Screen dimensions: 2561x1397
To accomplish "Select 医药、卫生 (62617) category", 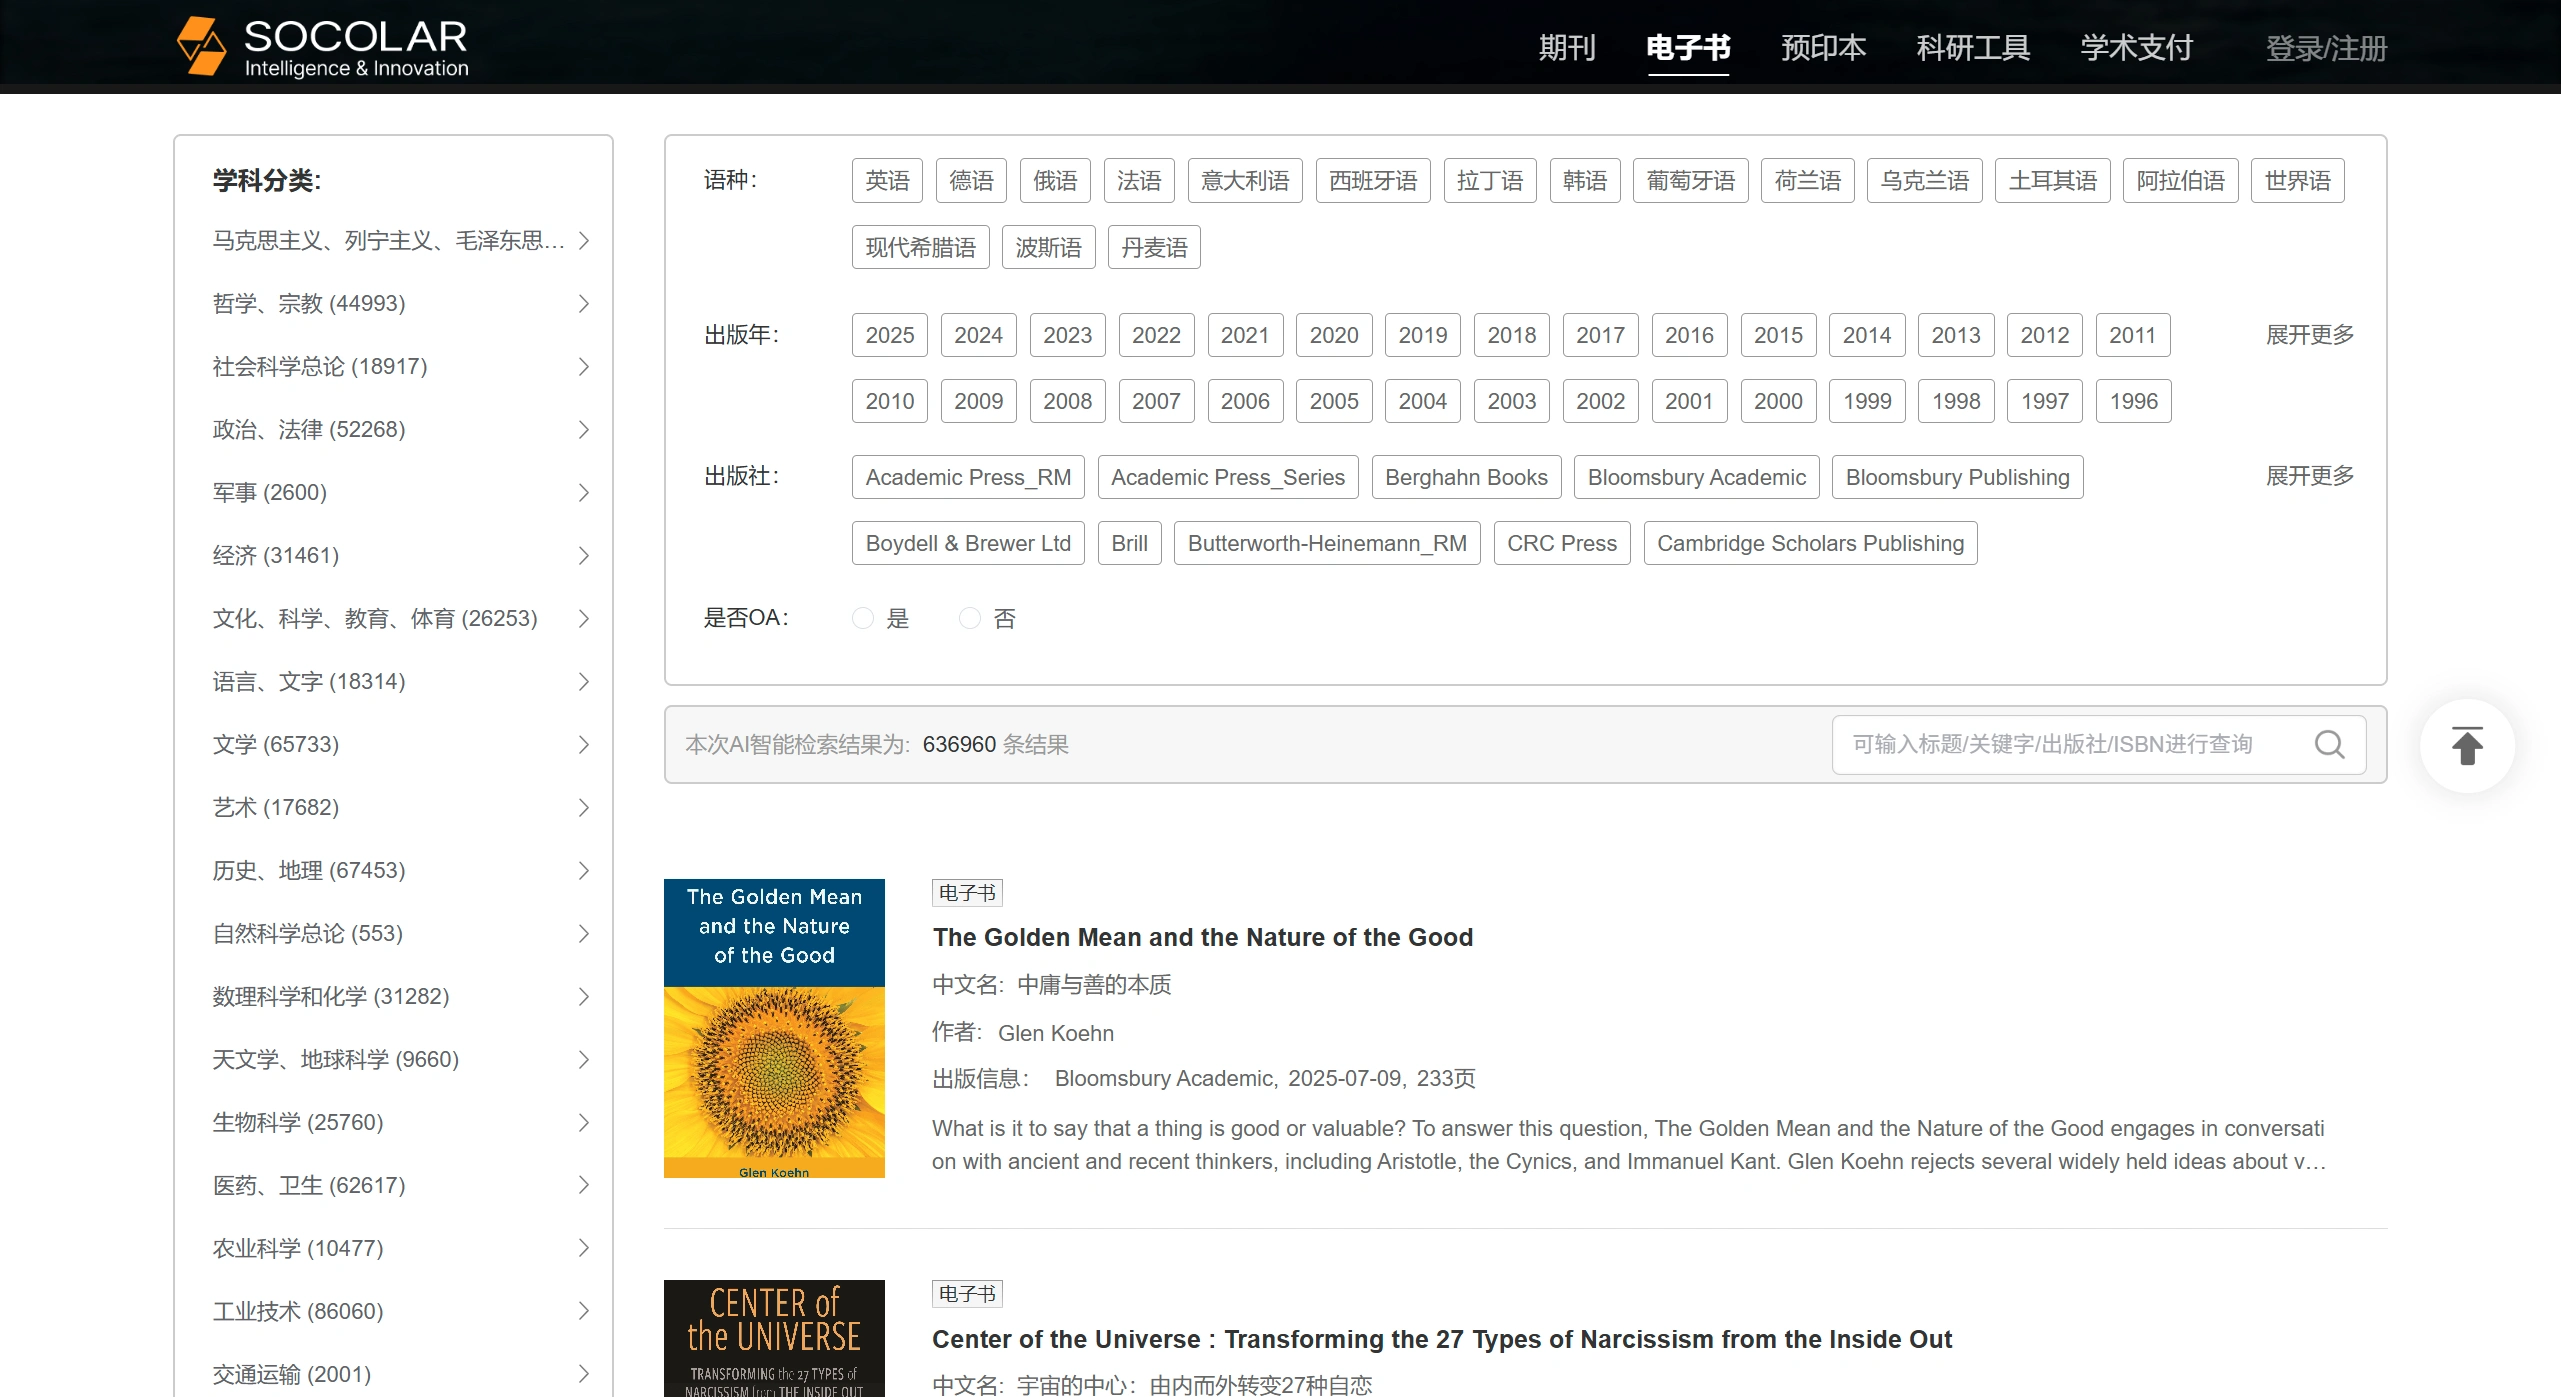I will pos(309,1185).
